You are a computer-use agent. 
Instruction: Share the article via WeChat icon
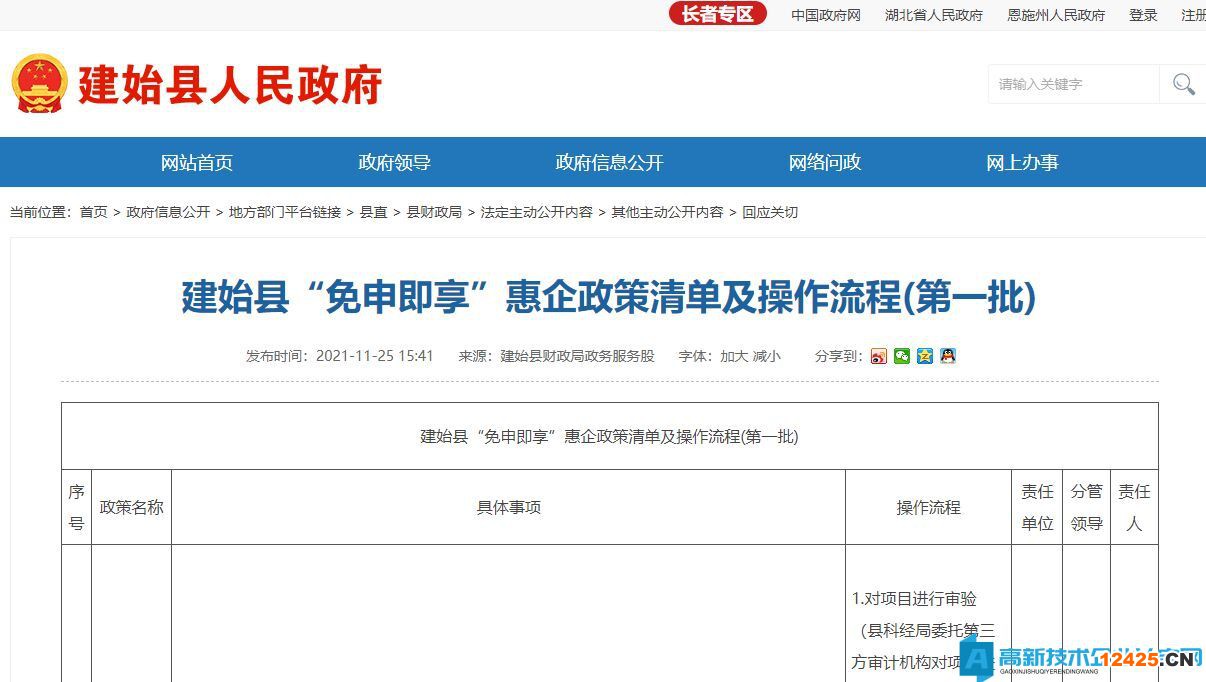tap(901, 356)
